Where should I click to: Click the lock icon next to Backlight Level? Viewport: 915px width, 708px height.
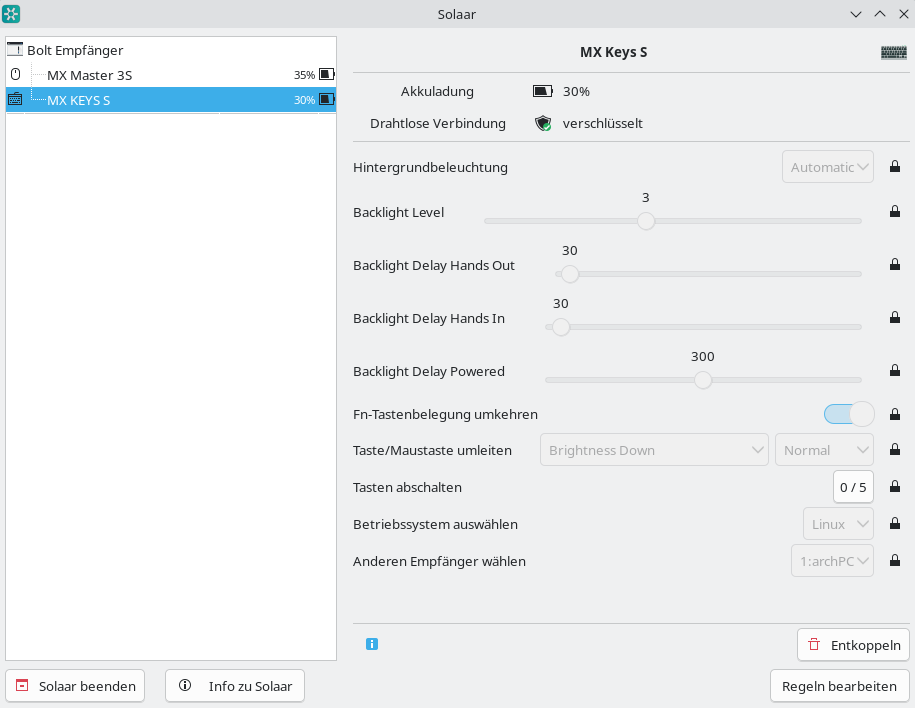click(895, 212)
